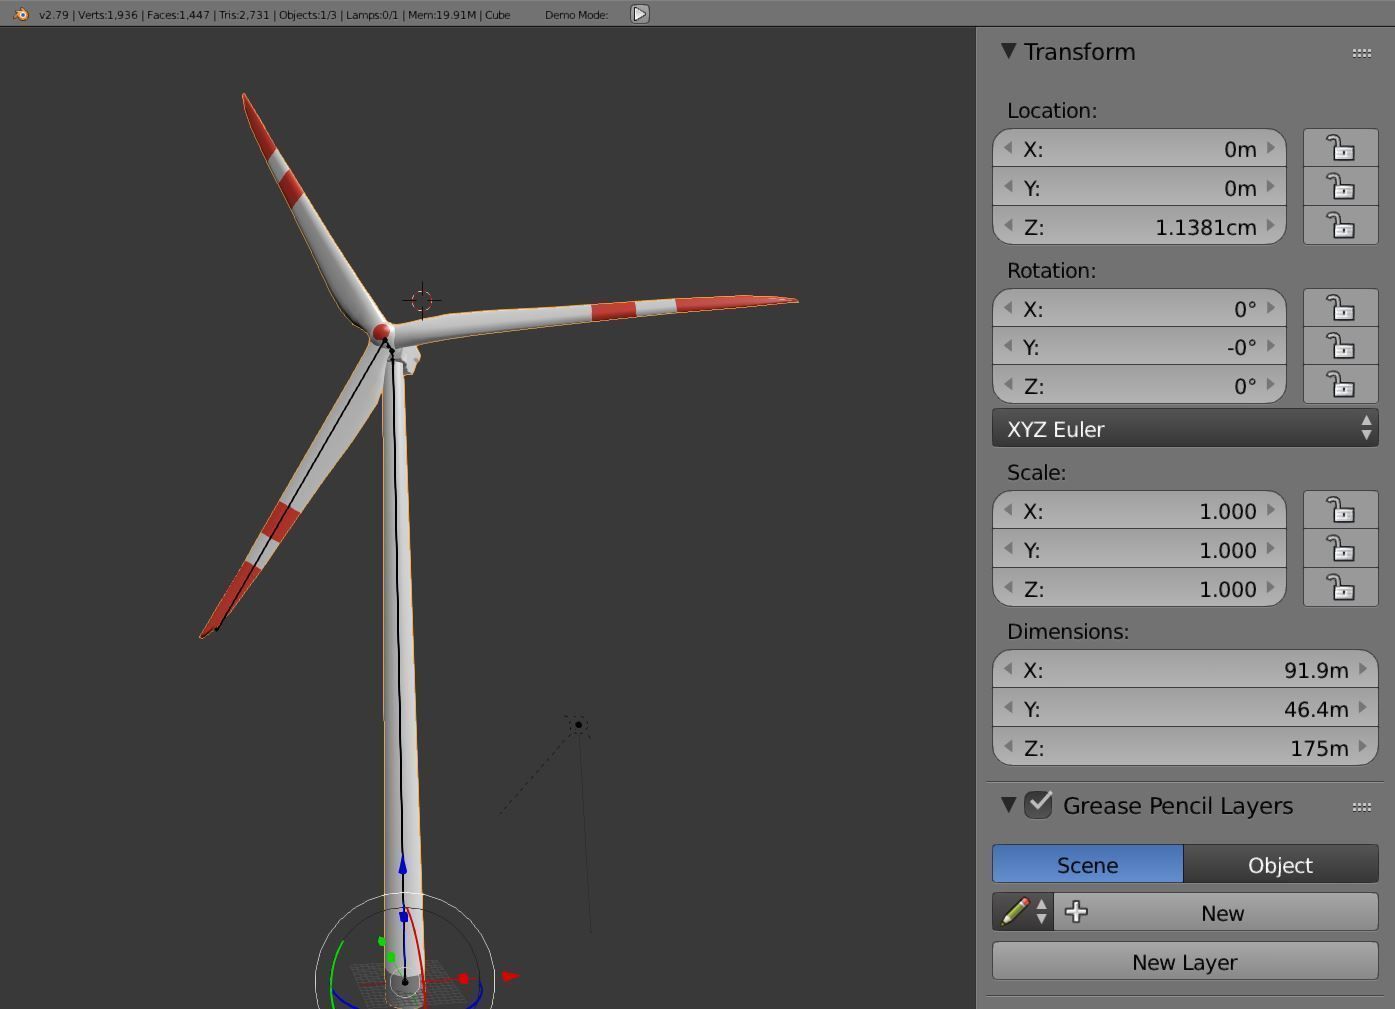Increase Location X with right arrow
Viewport: 1395px width, 1009px height.
pyautogui.click(x=1271, y=148)
